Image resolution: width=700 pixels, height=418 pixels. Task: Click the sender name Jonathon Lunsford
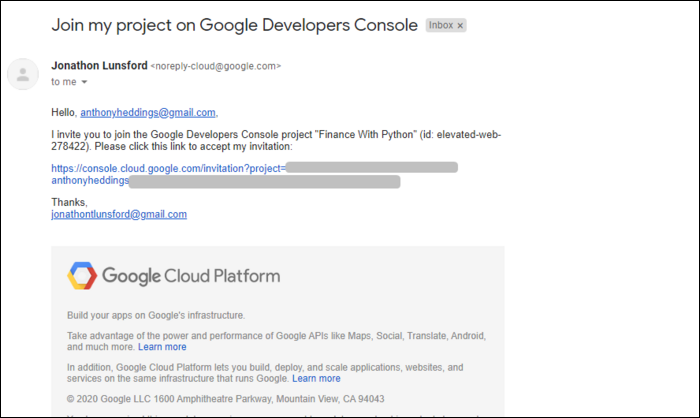99,66
